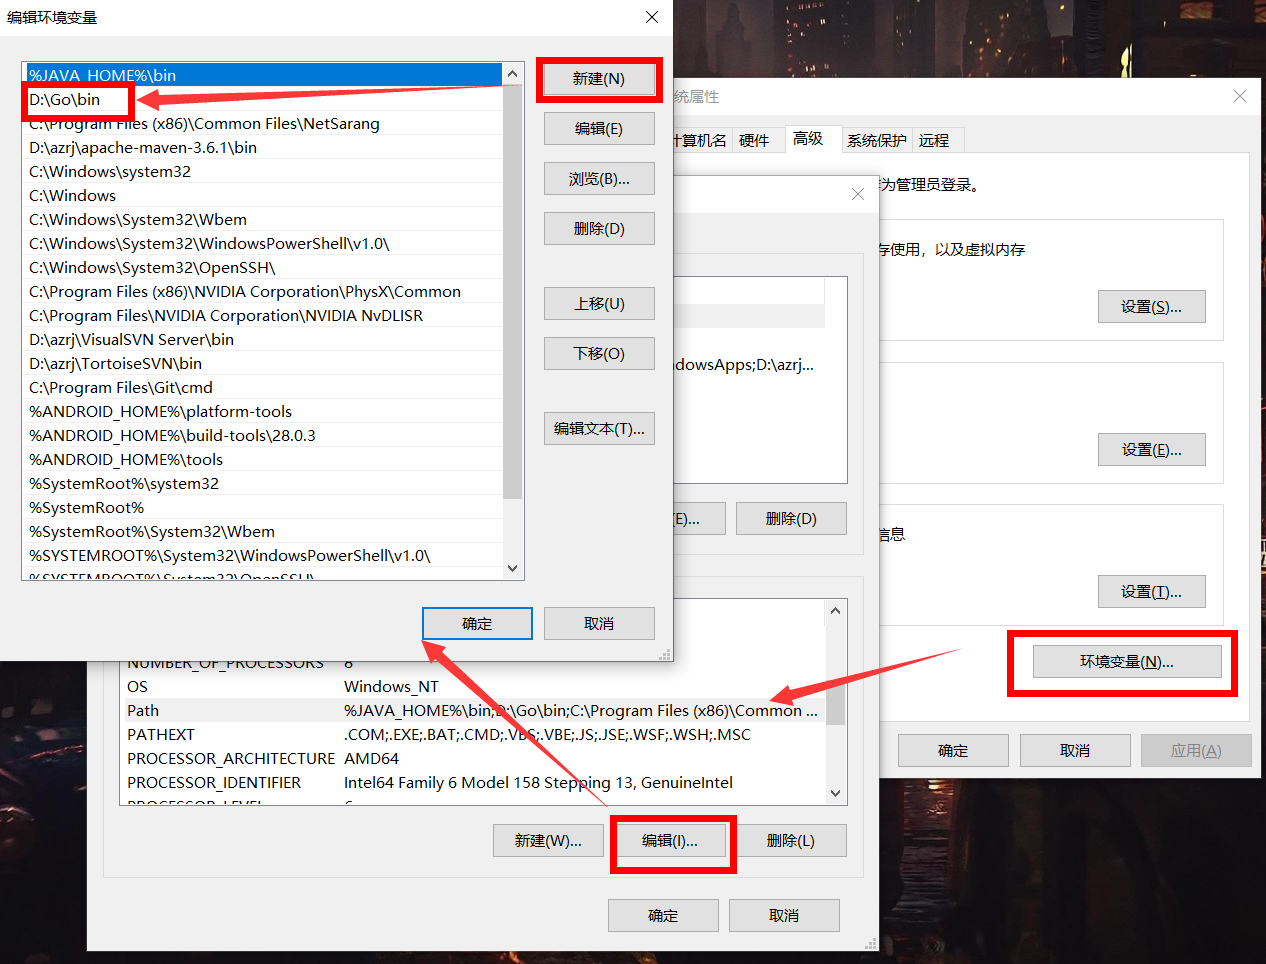Open the 系统保护 tab

tap(876, 141)
